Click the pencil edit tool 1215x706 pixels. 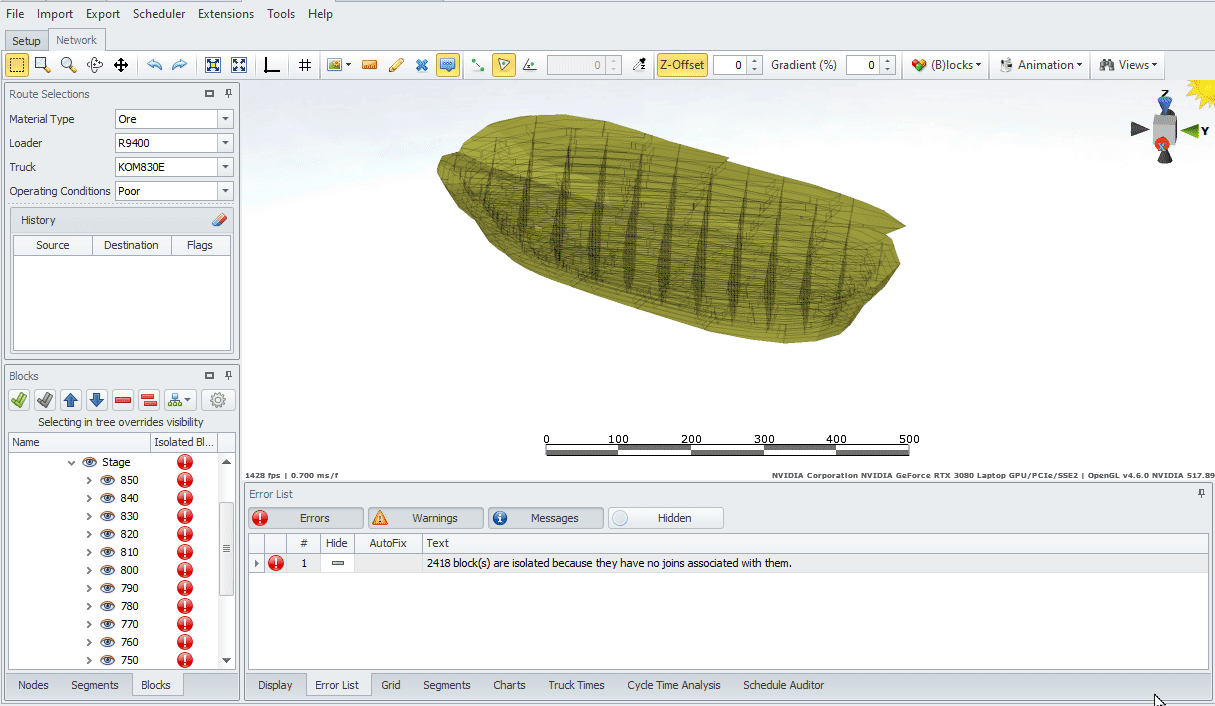[x=396, y=65]
